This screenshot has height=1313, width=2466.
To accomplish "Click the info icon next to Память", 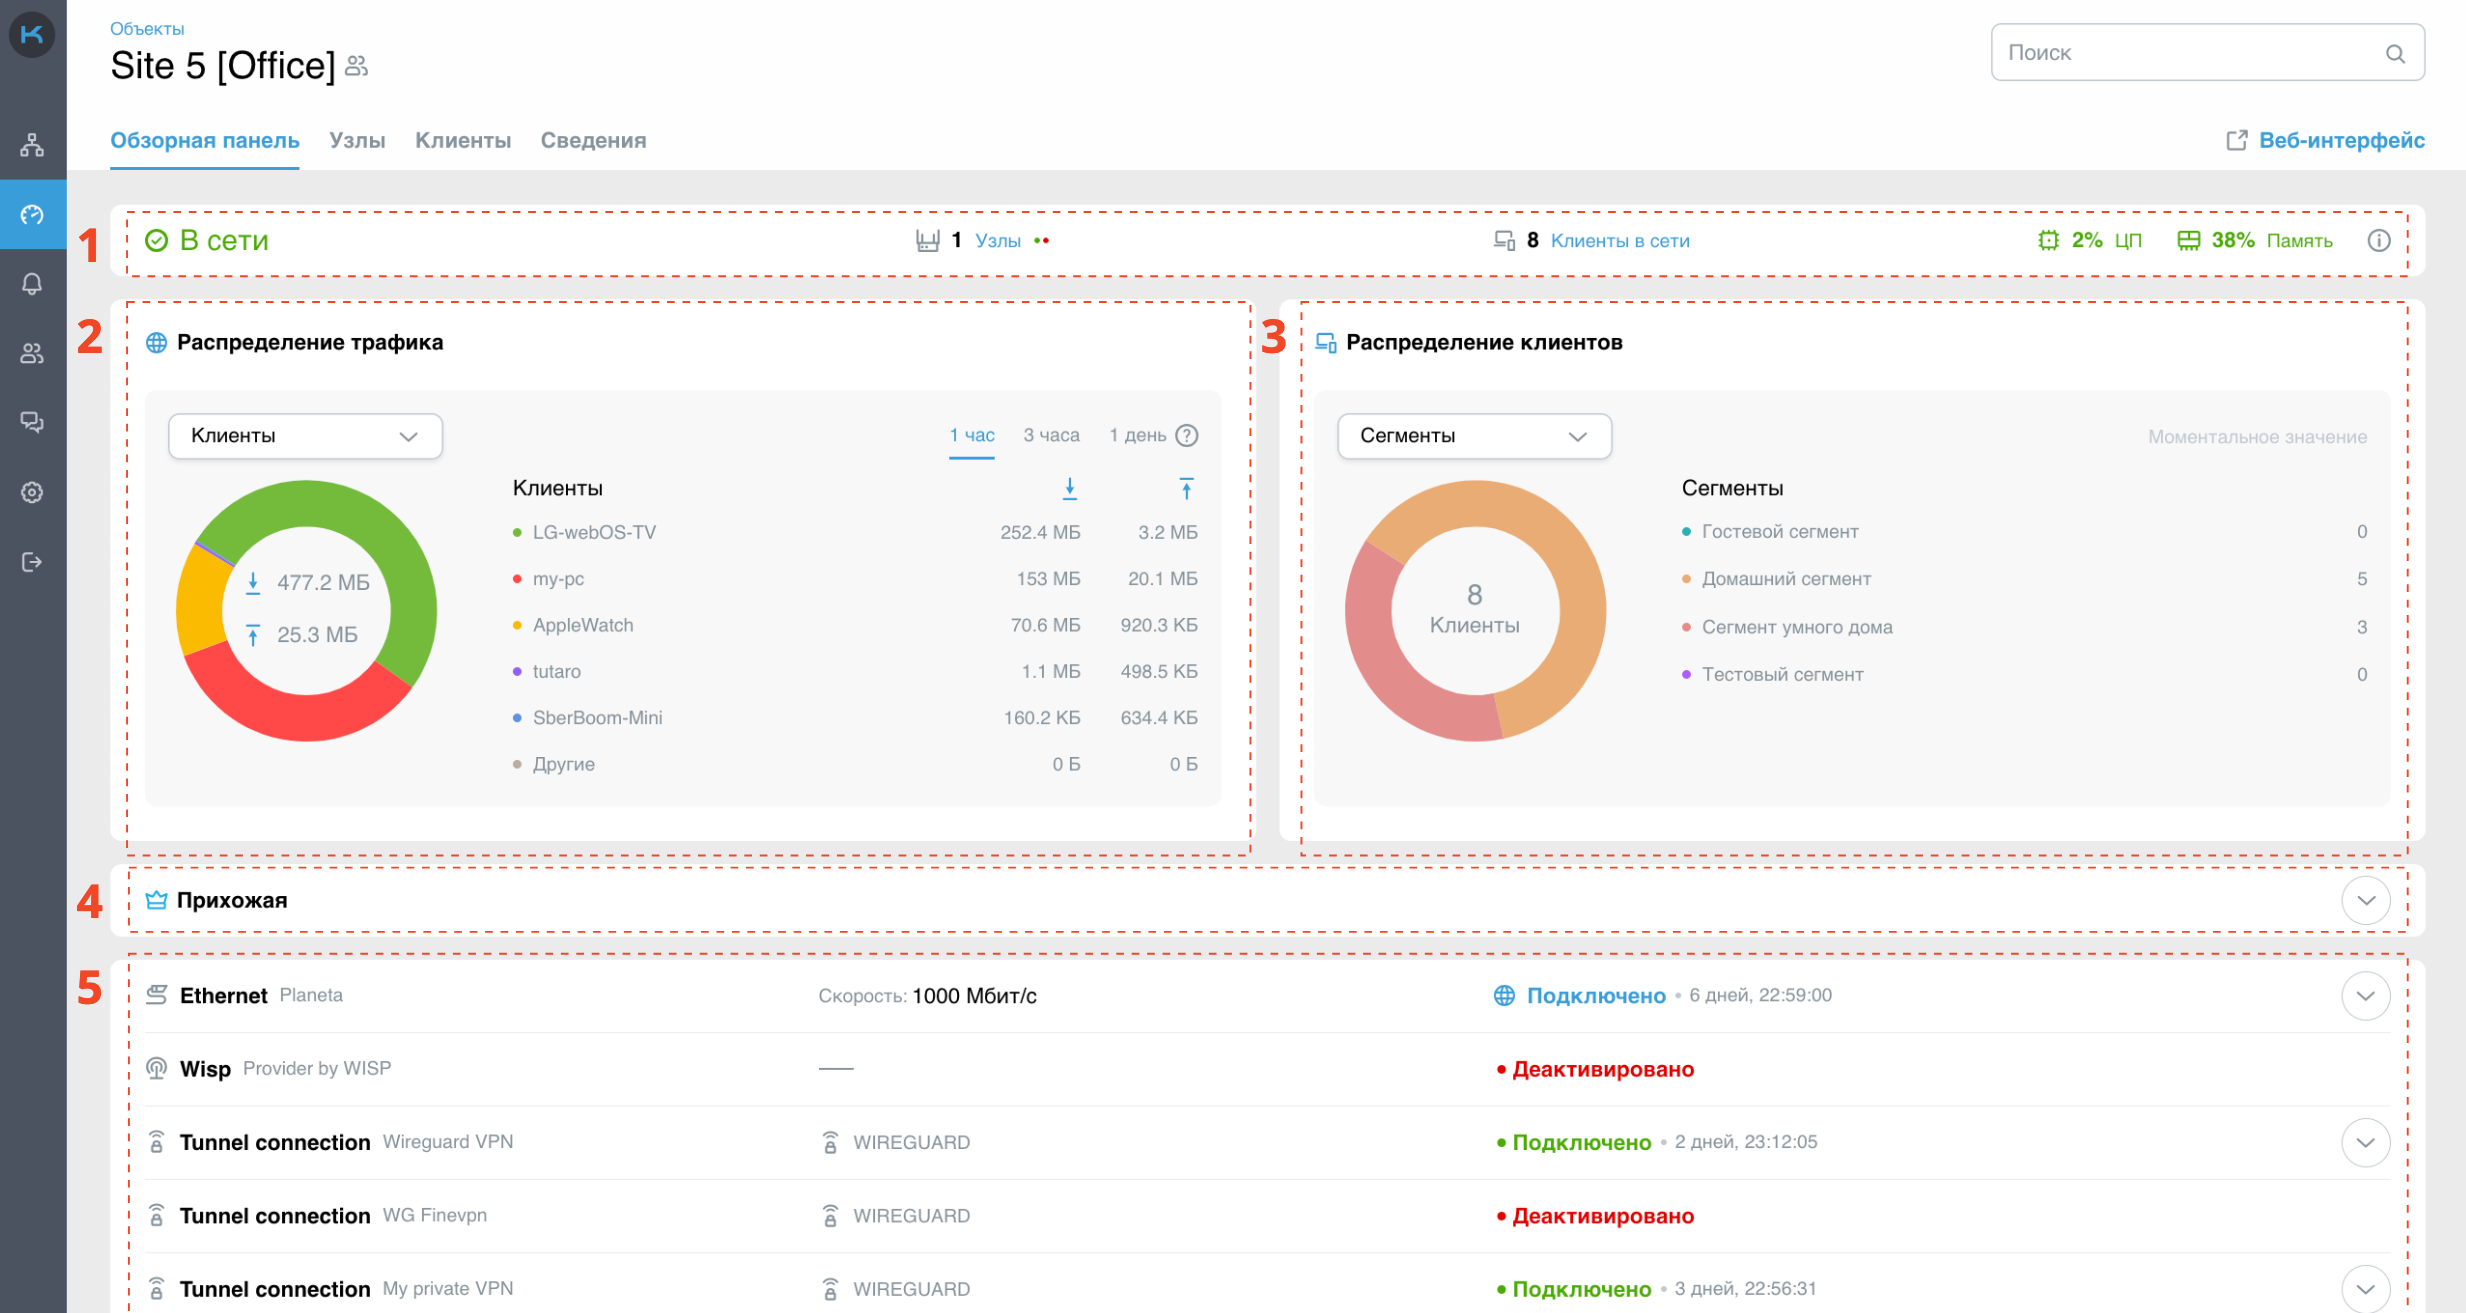I will [x=2378, y=241].
